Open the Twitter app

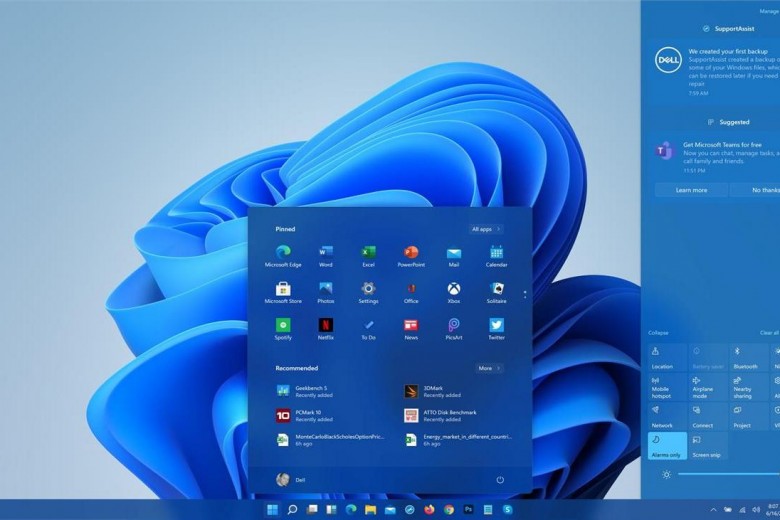(496, 329)
